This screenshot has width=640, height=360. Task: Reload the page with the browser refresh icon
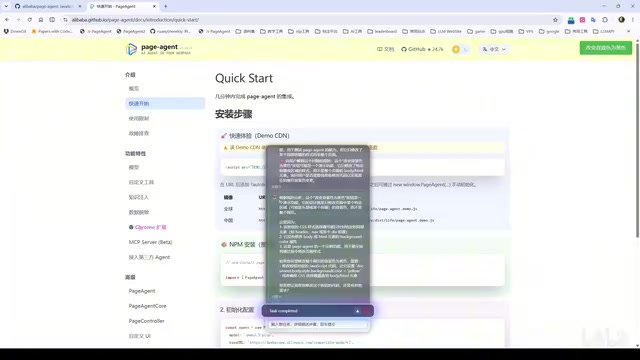pos(29,20)
